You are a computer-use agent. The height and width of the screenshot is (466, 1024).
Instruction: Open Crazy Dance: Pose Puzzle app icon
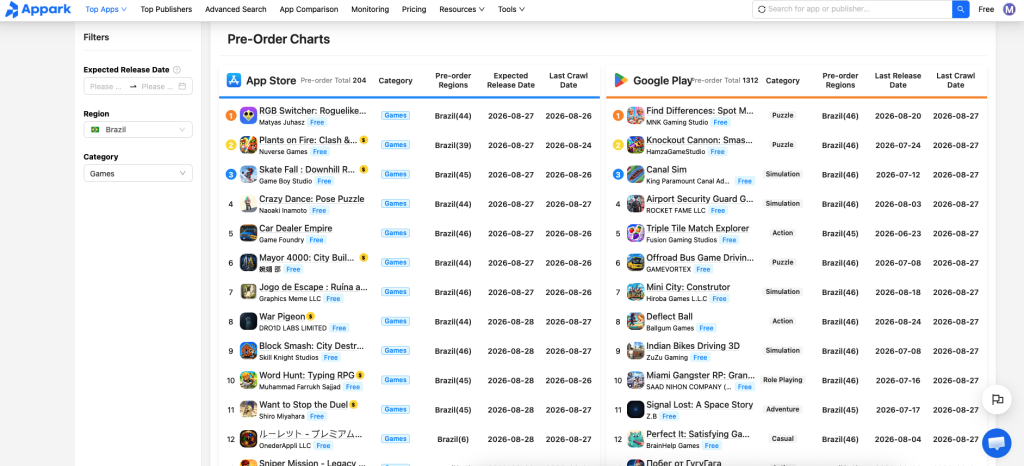point(248,204)
